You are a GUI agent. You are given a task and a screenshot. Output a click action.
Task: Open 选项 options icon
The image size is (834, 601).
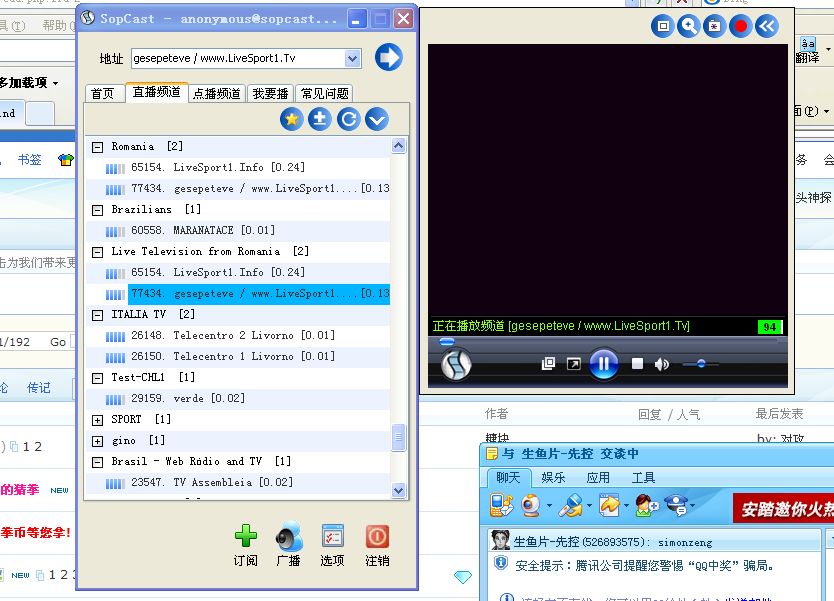(332, 536)
